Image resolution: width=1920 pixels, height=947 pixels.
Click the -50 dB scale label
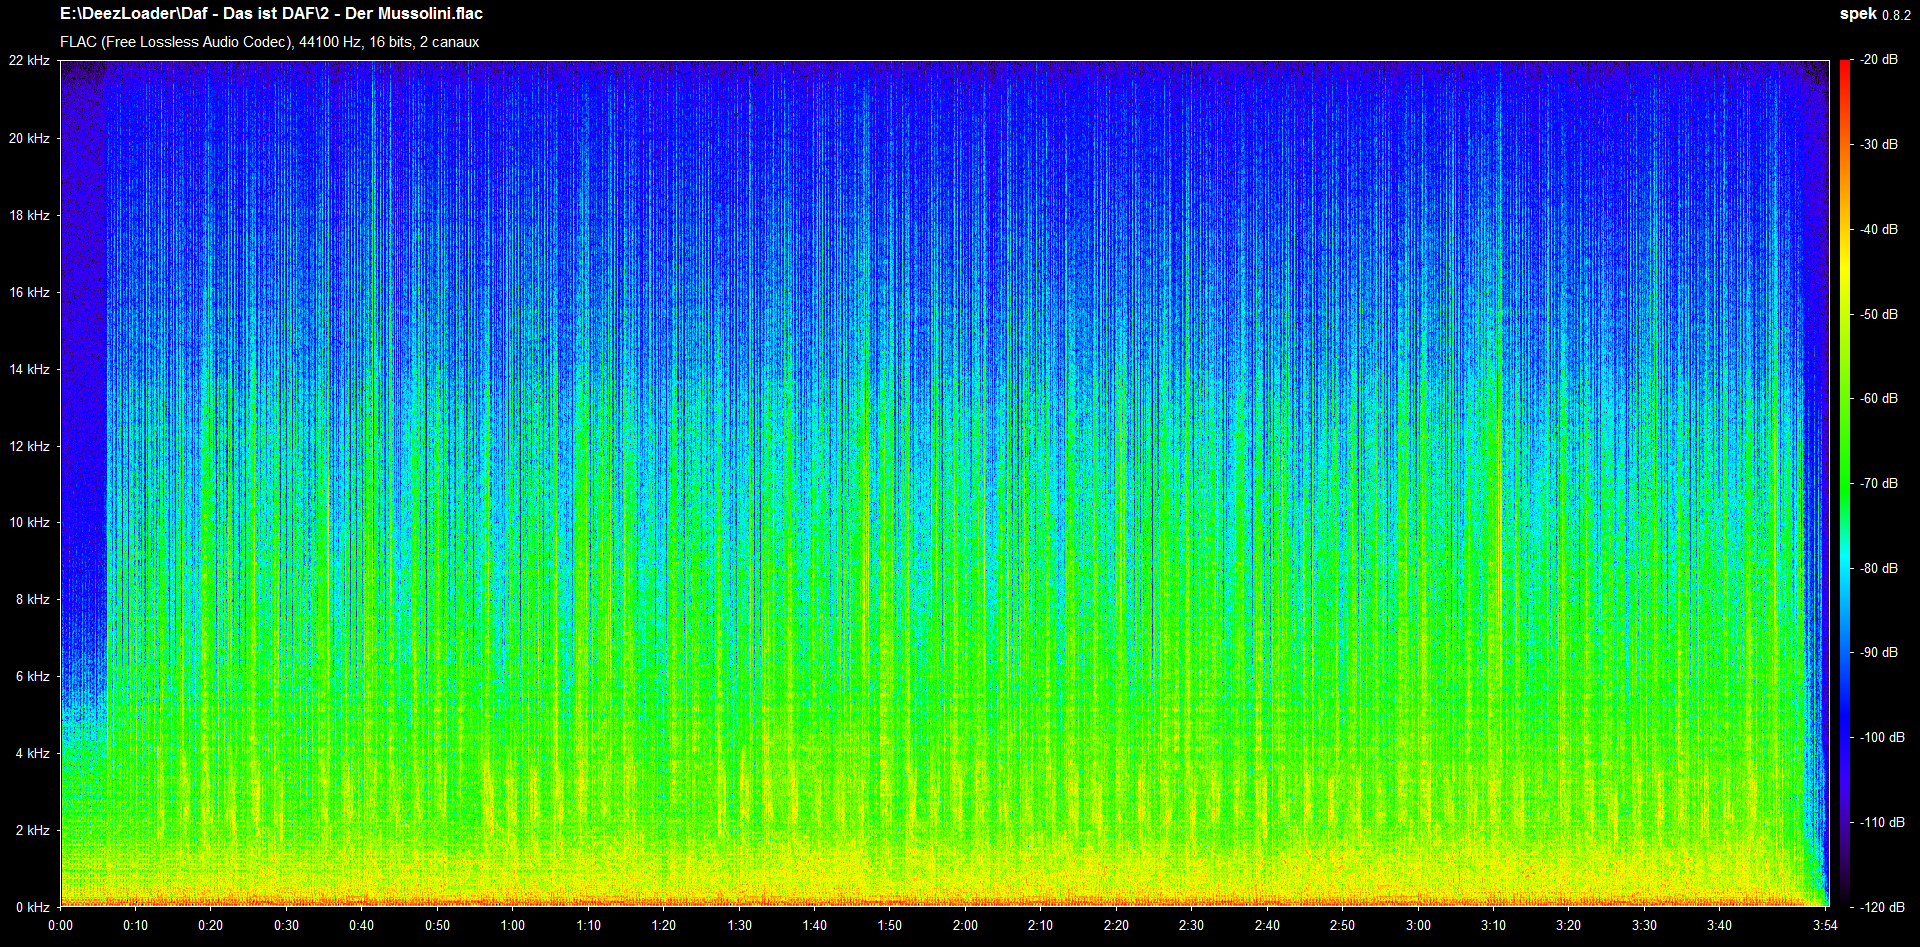(1879, 314)
